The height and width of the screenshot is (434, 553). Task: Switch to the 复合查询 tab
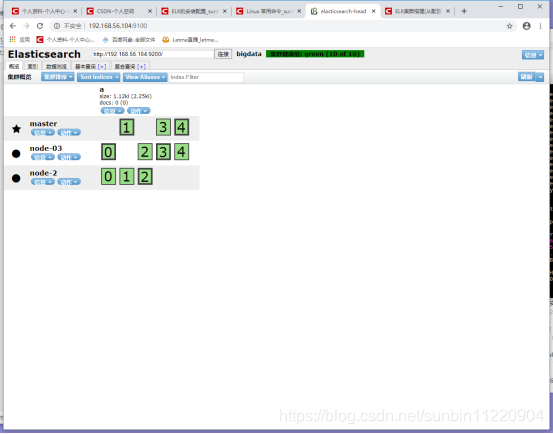pyautogui.click(x=125, y=66)
